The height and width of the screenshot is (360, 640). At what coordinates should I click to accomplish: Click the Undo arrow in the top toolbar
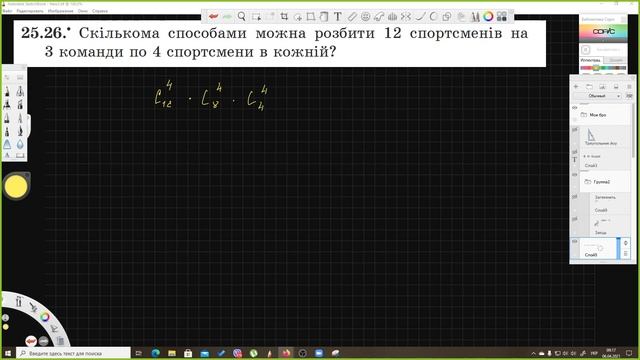tap(213, 17)
